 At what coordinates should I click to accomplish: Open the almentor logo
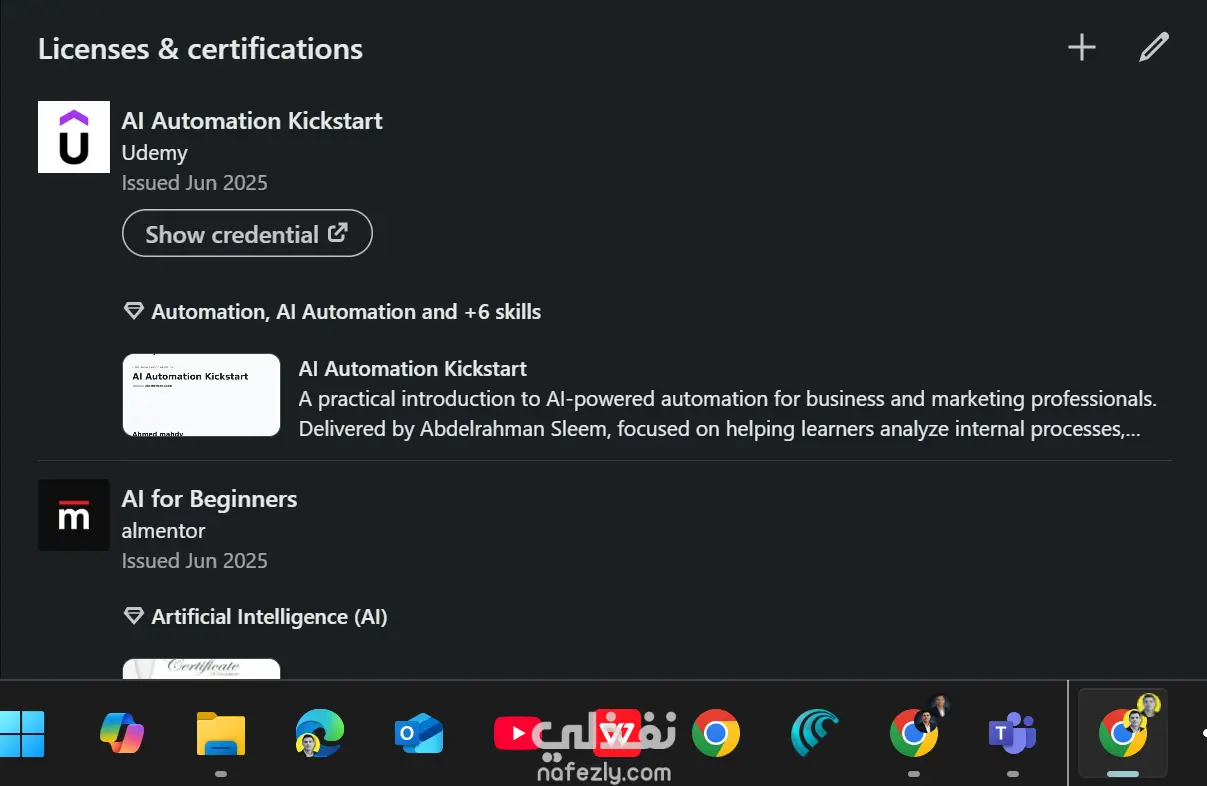pos(74,515)
